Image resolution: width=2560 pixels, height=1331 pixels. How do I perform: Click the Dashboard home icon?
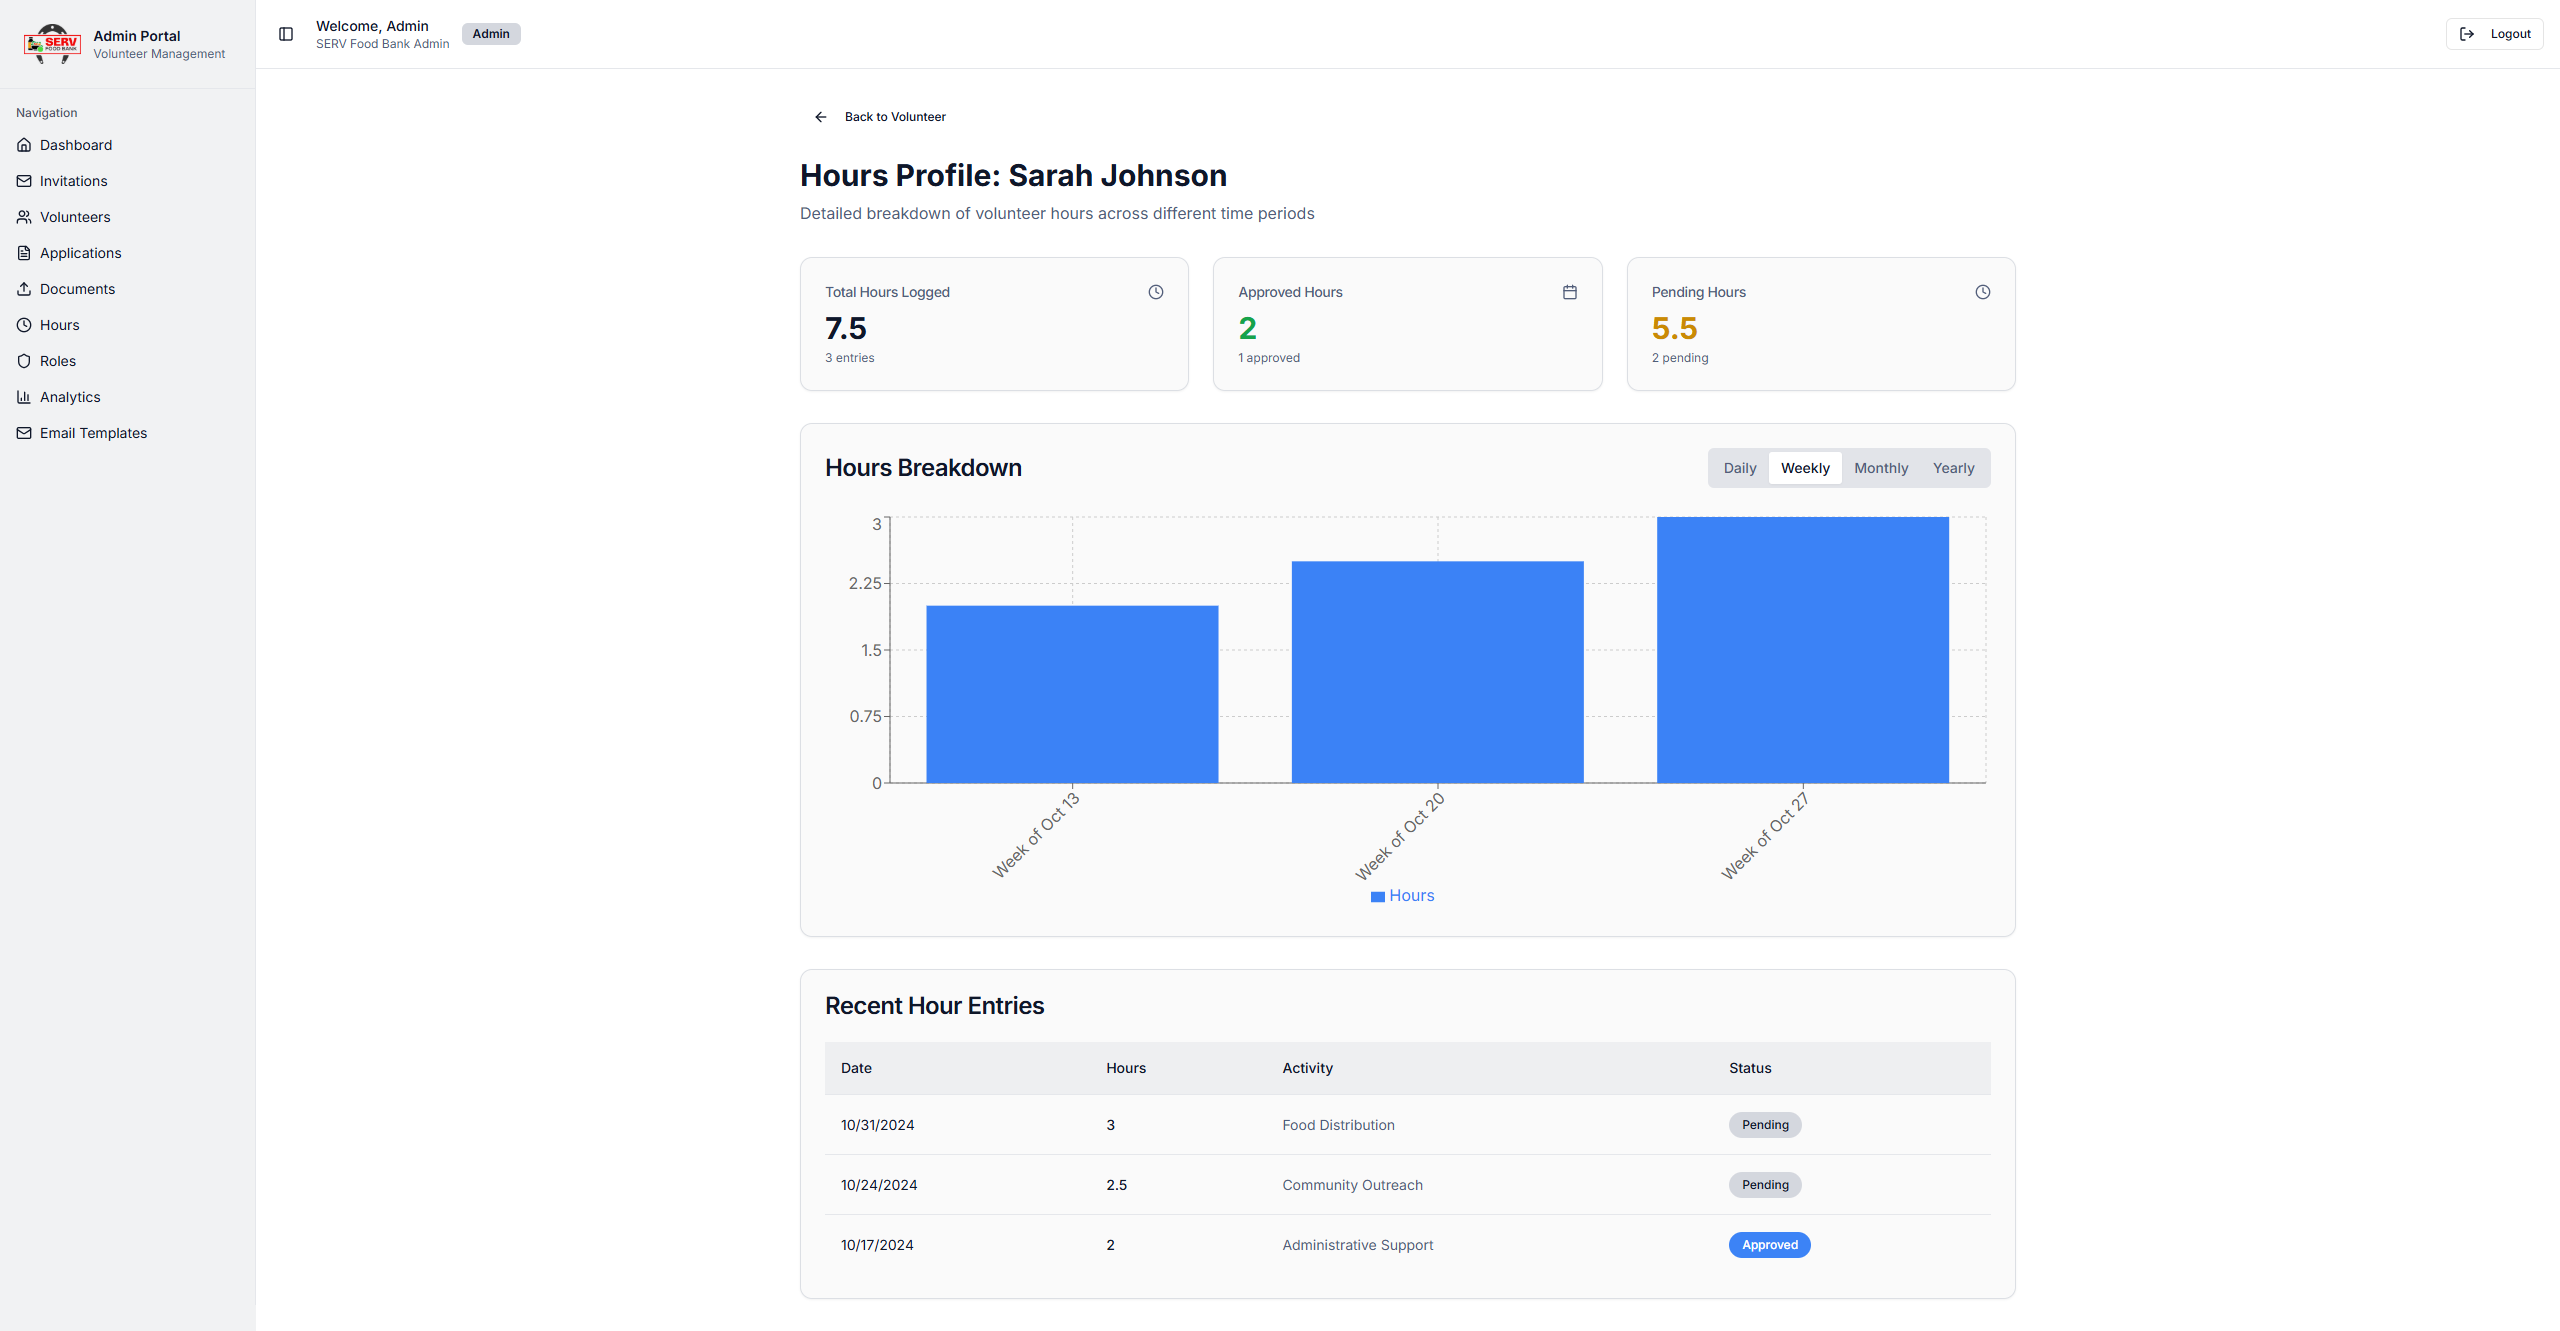click(24, 145)
